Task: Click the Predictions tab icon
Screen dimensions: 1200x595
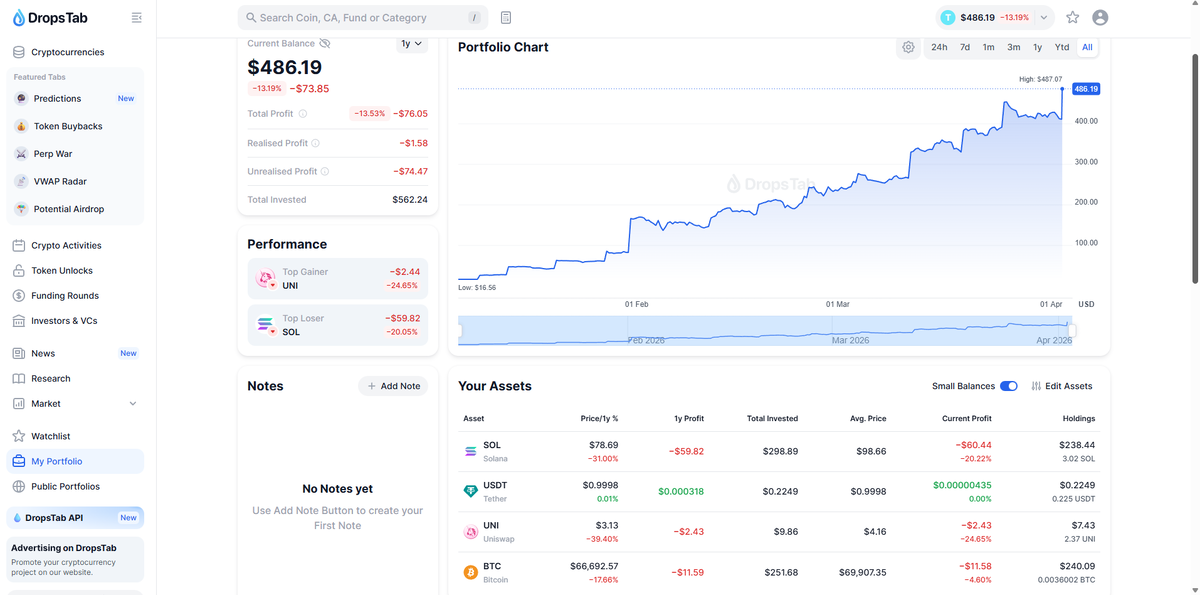Action: 22,98
